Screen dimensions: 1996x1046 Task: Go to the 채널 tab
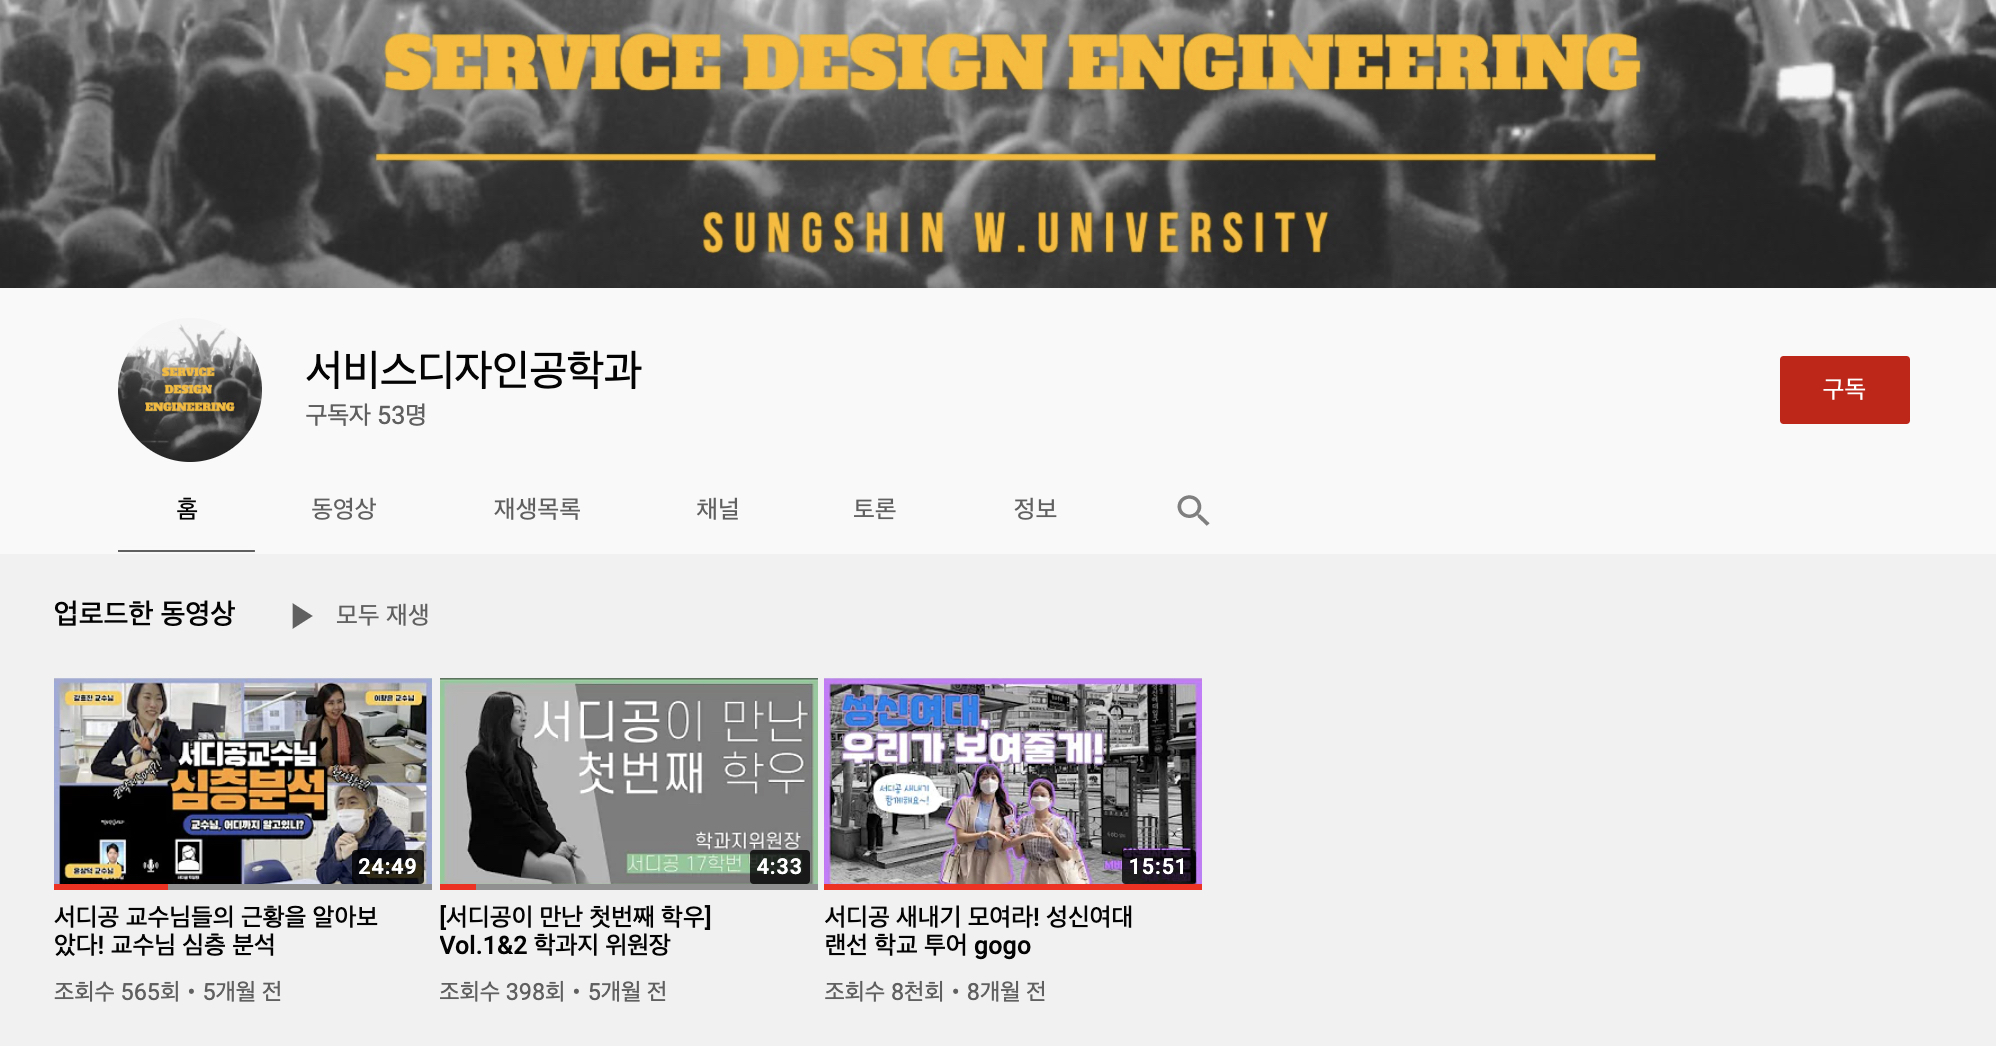point(718,509)
